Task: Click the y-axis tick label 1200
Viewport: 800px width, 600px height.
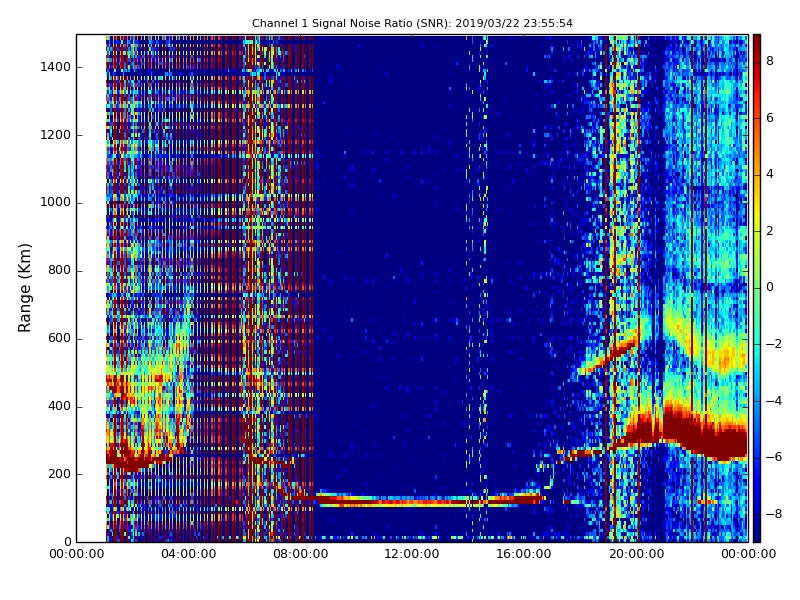Action: (x=56, y=135)
